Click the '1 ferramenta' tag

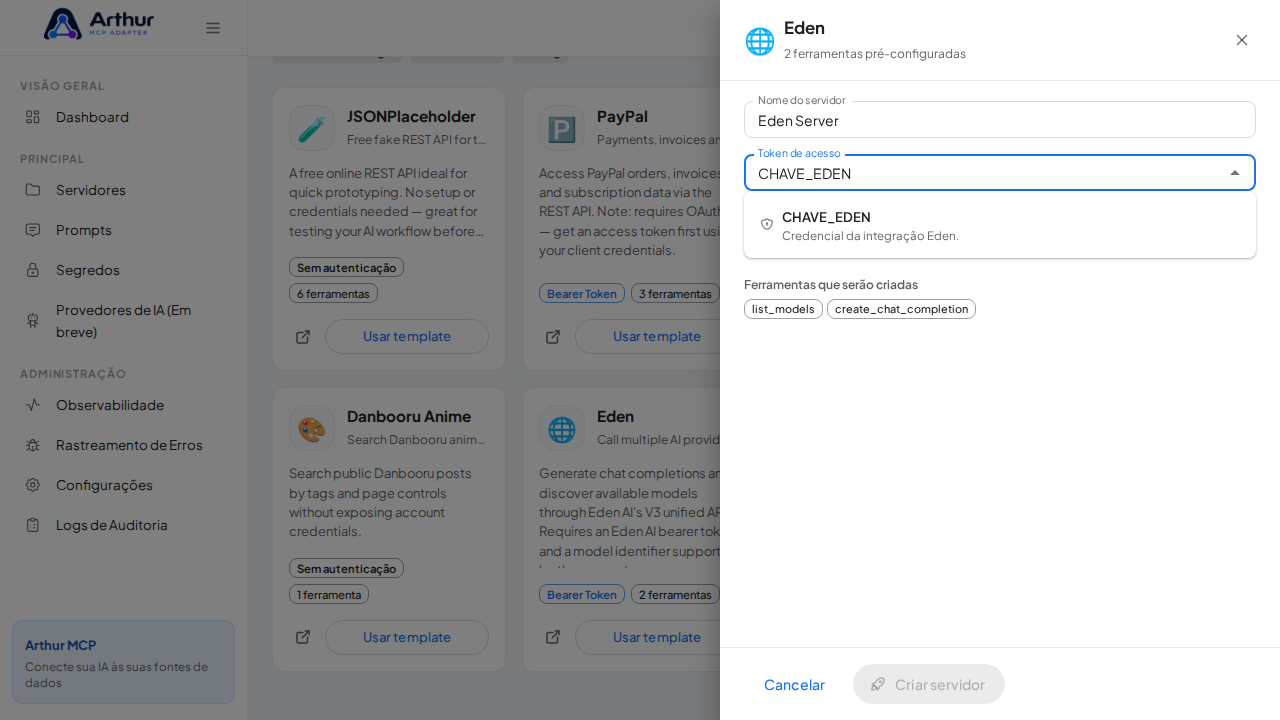pos(329,594)
